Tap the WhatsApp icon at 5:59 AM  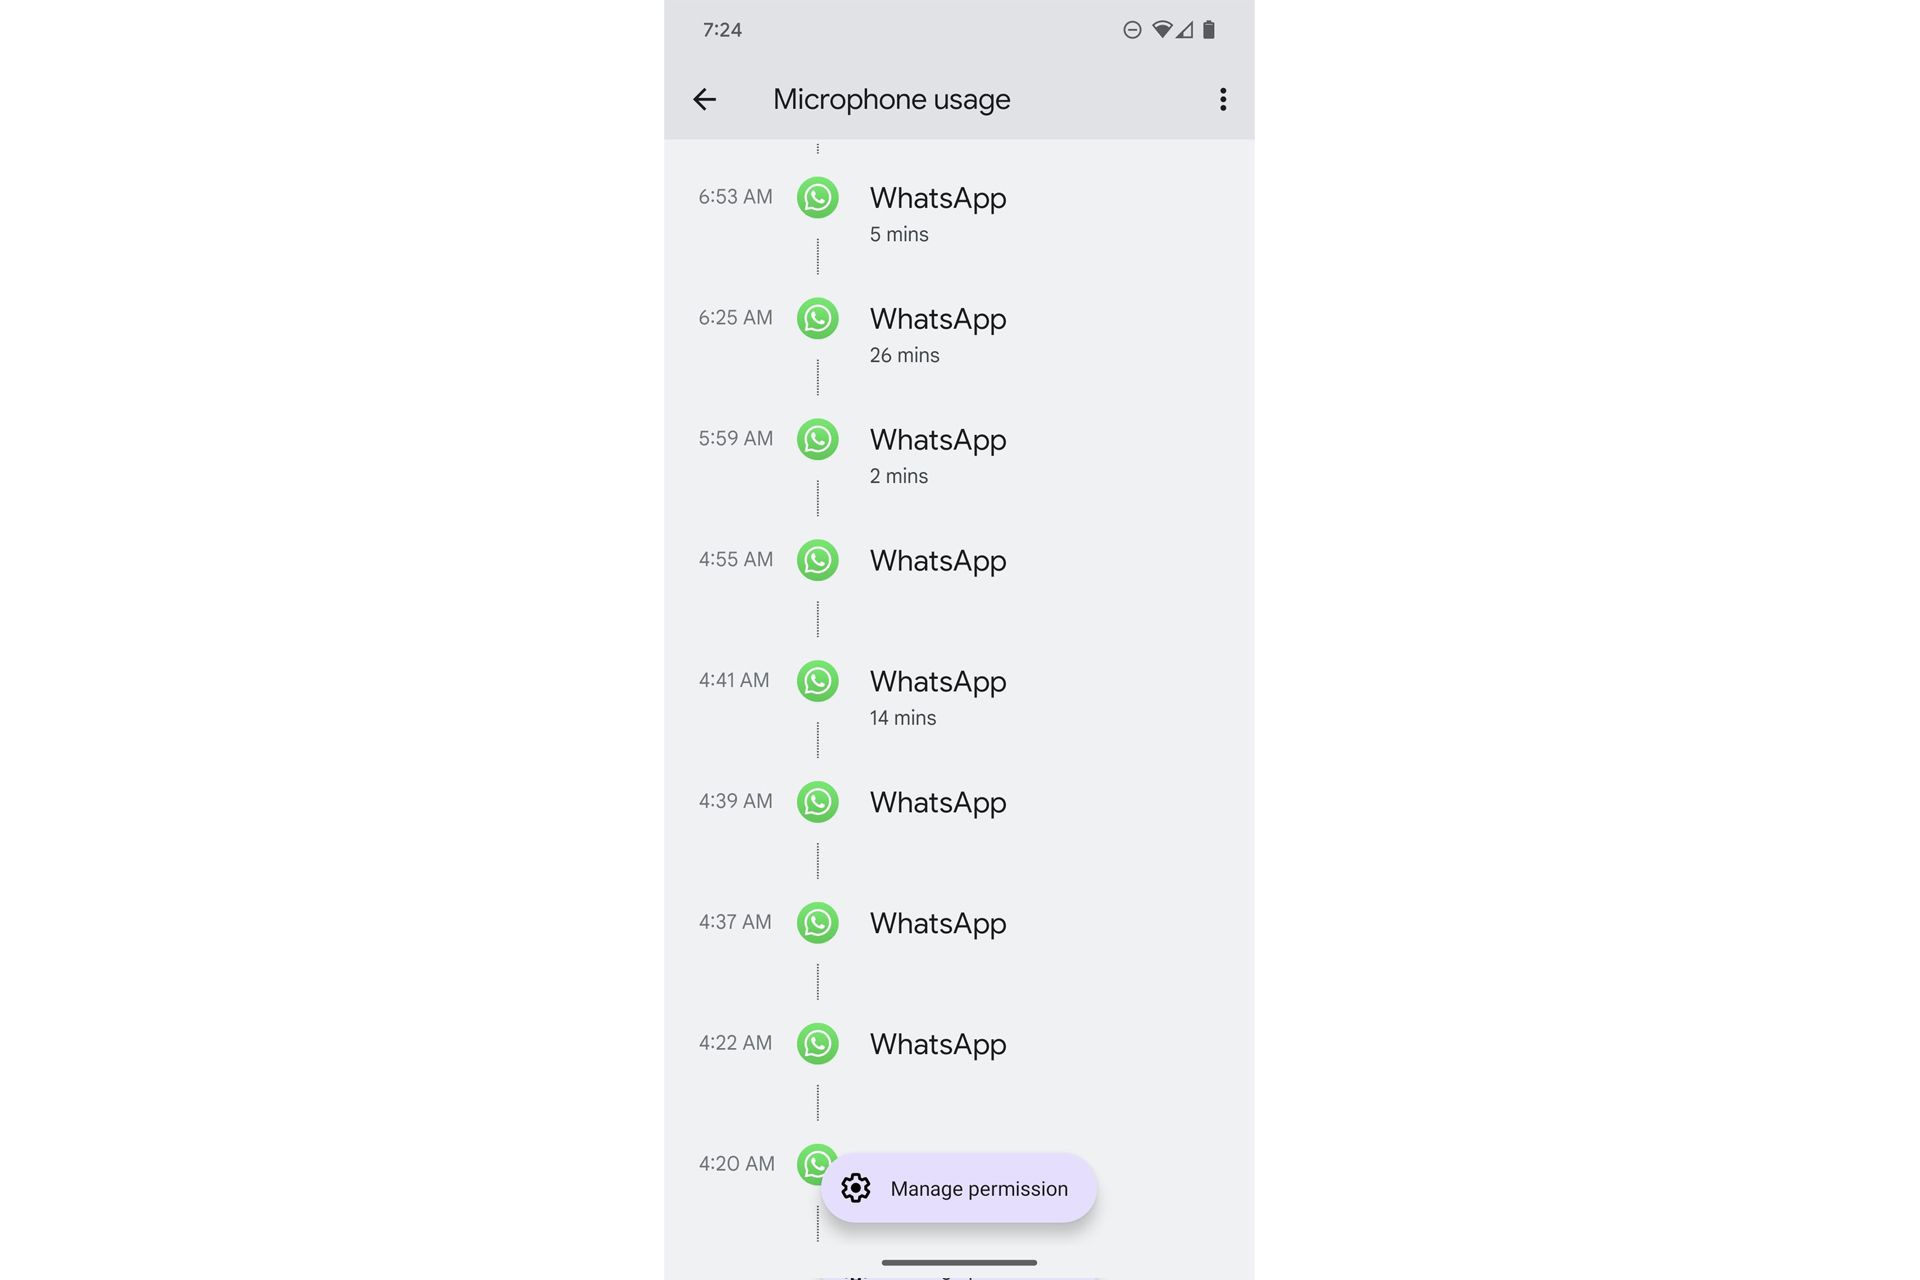point(818,439)
